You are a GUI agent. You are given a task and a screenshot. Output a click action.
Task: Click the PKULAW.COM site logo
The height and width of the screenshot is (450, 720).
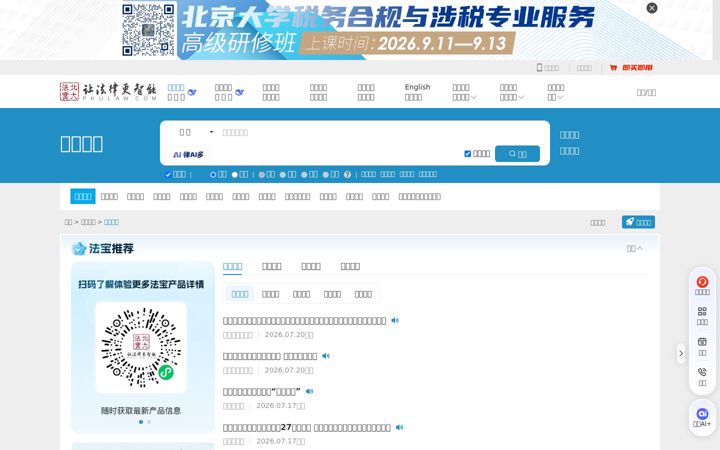click(108, 92)
